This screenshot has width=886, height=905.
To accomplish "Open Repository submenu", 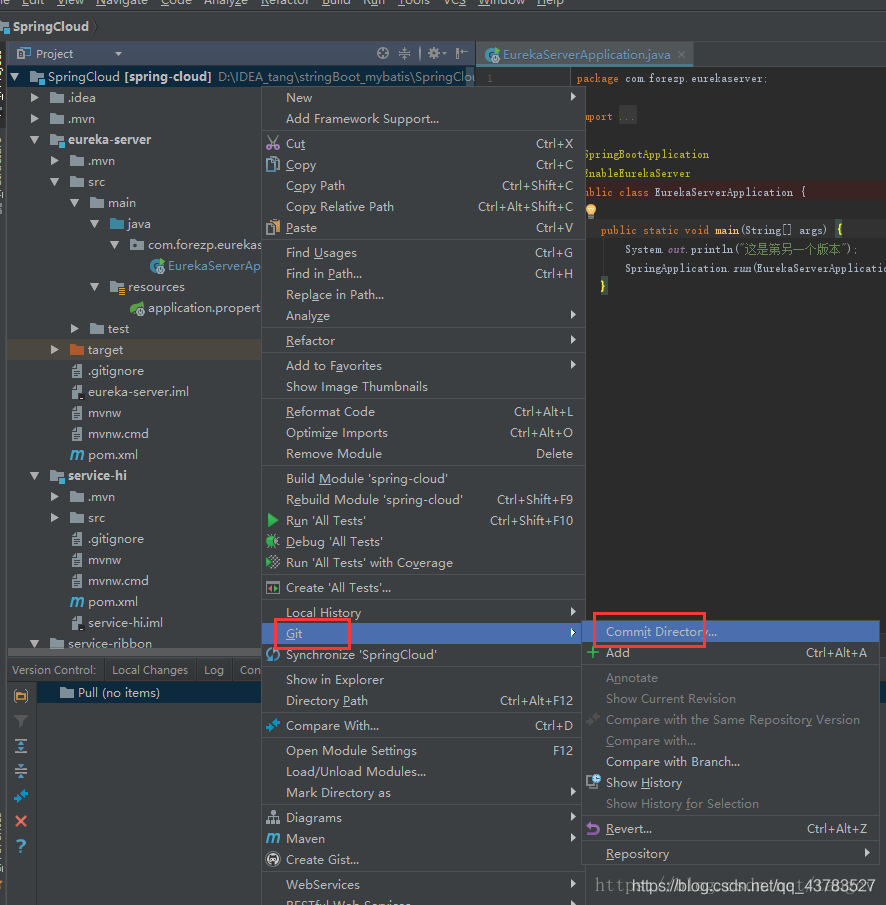I will point(730,854).
